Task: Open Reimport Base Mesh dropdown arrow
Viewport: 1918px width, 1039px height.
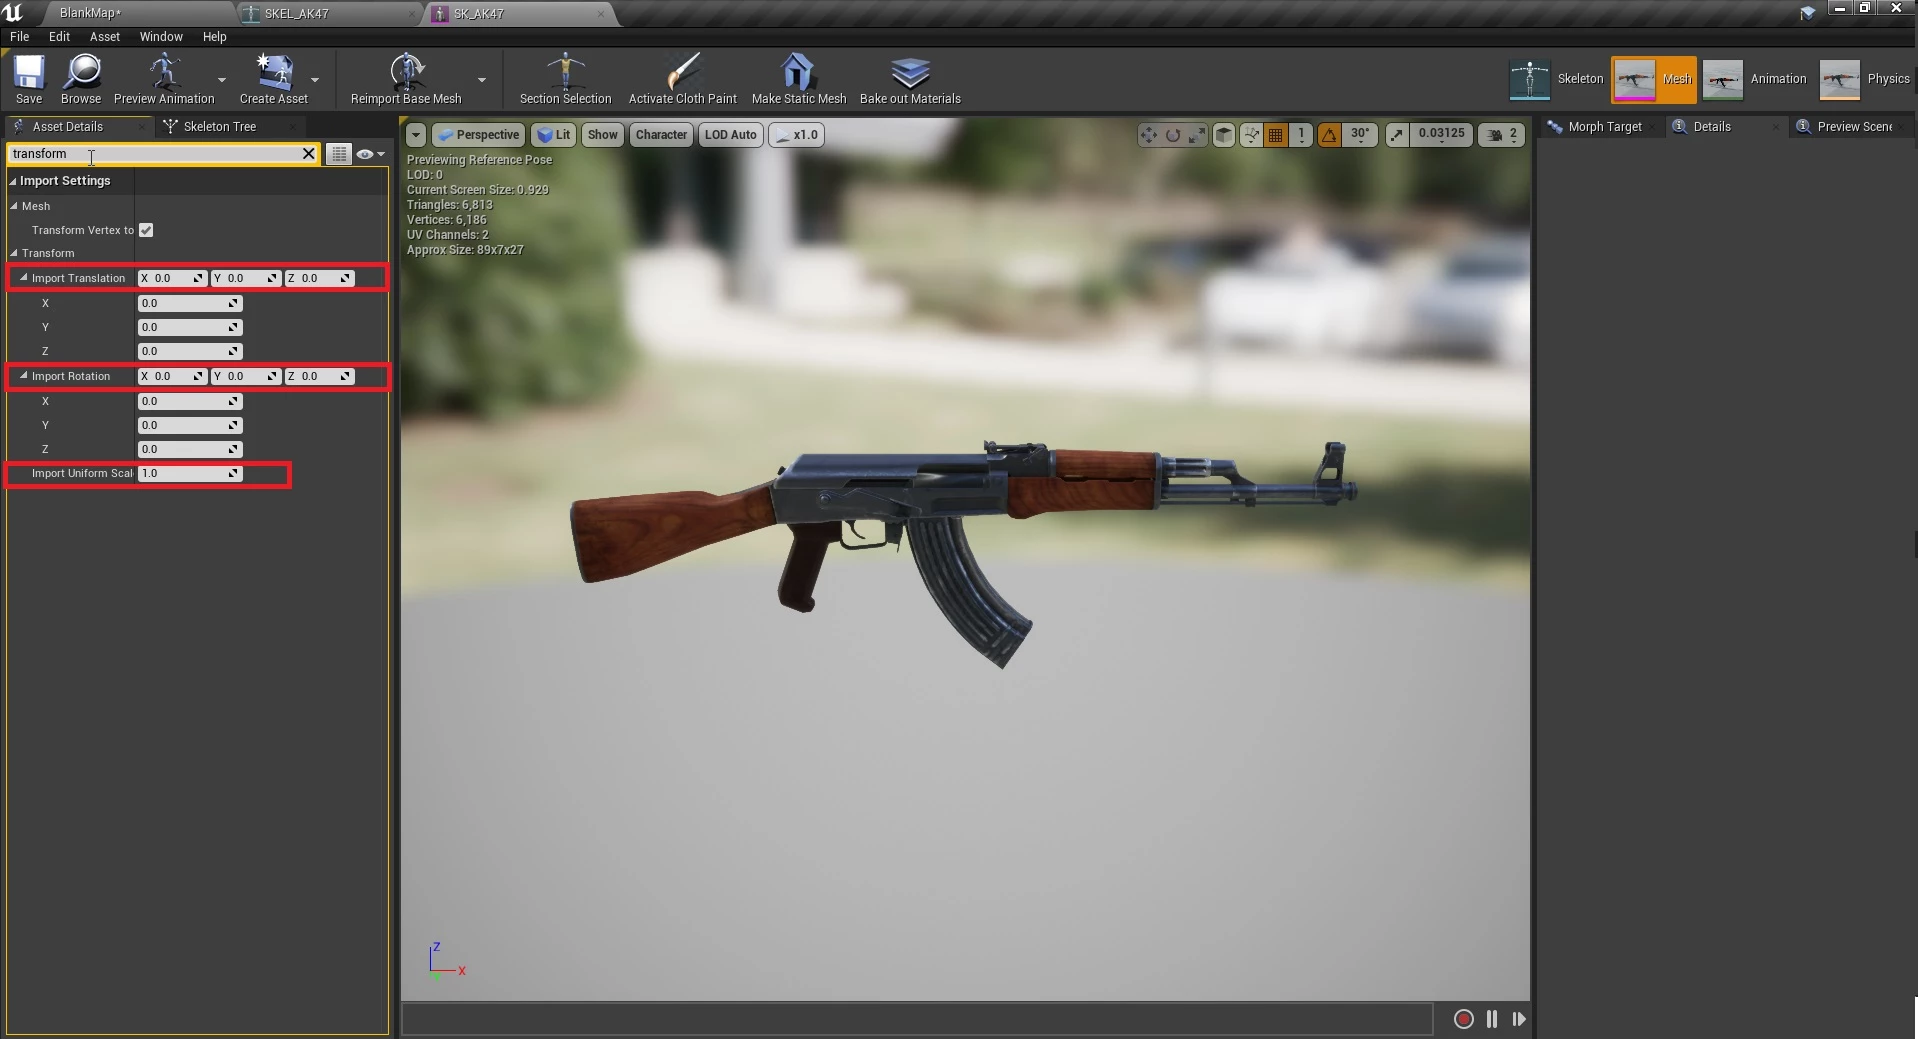Action: 482,79
